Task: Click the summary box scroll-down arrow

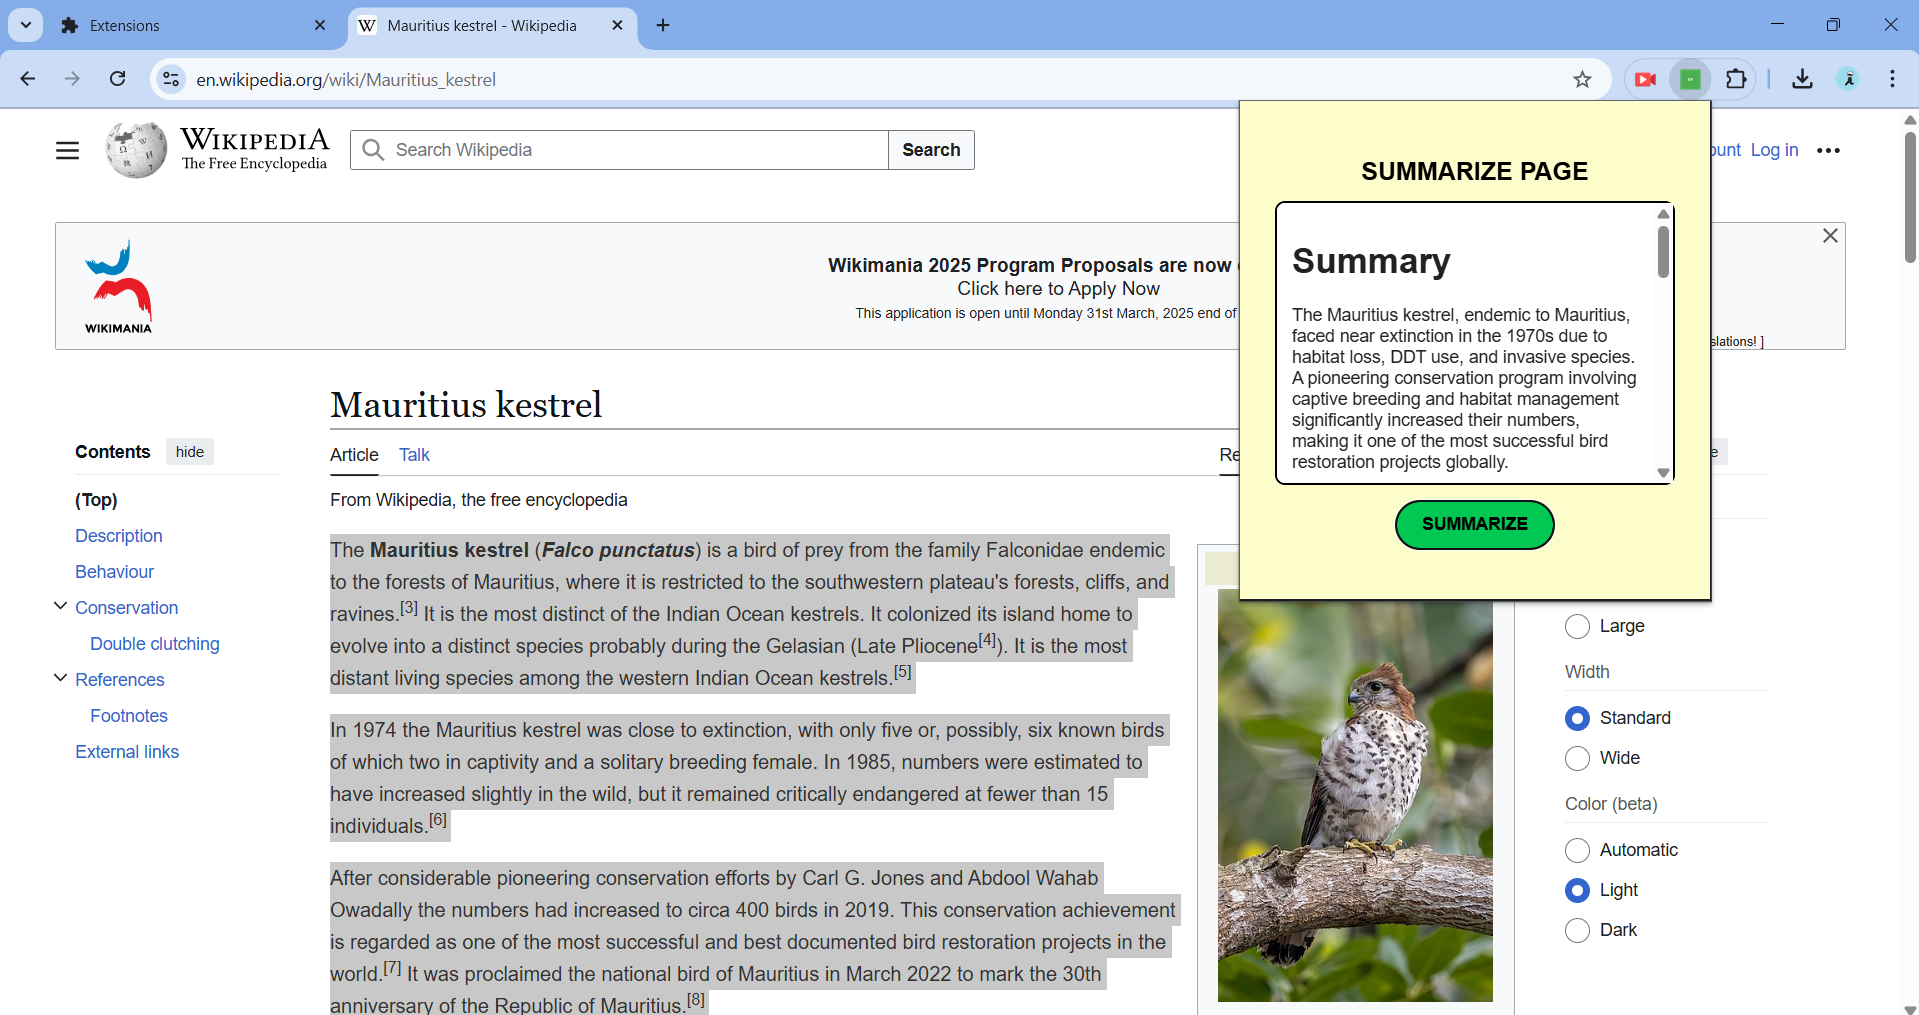Action: tap(1663, 473)
